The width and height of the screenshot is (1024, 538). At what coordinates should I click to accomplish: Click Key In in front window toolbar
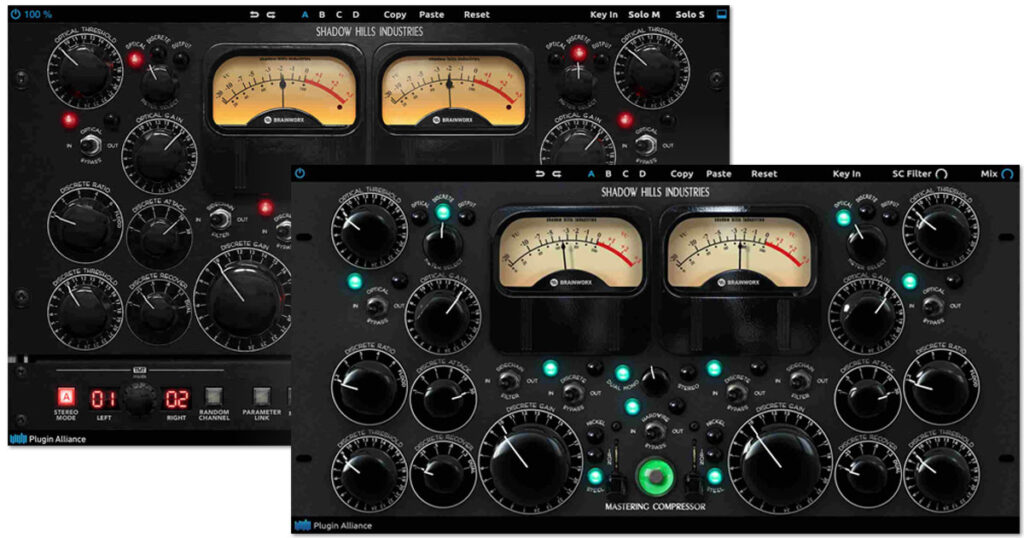(x=846, y=174)
